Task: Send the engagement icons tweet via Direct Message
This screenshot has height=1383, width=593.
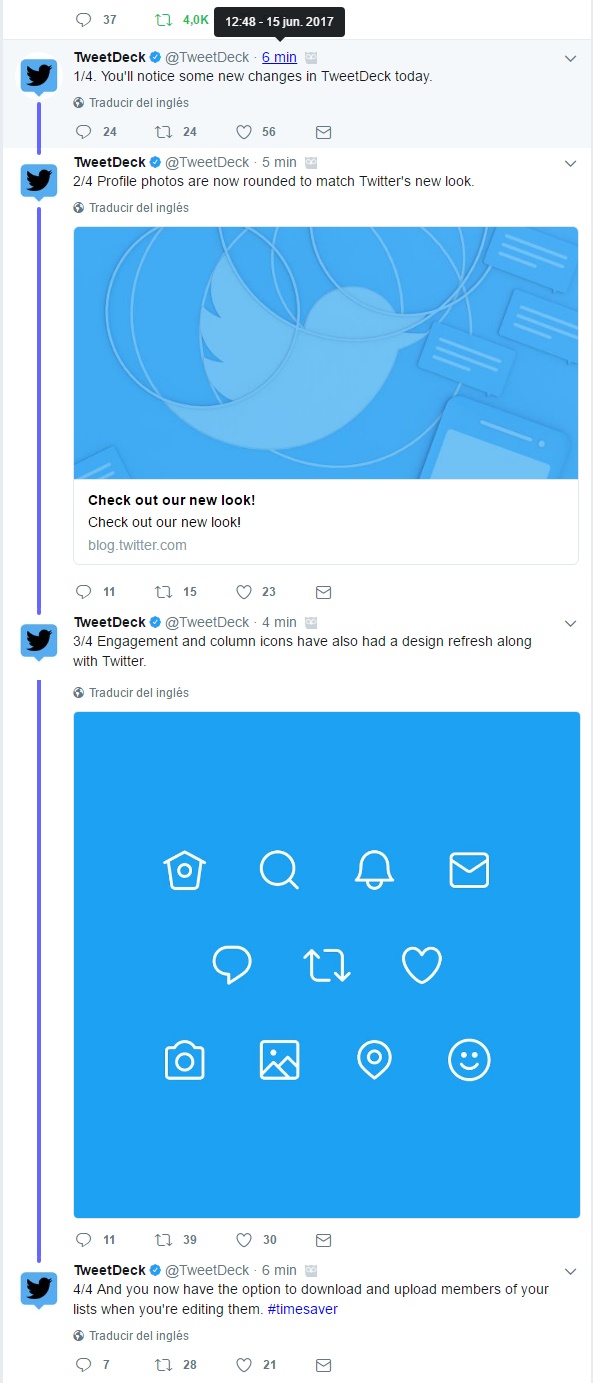Action: (323, 1239)
